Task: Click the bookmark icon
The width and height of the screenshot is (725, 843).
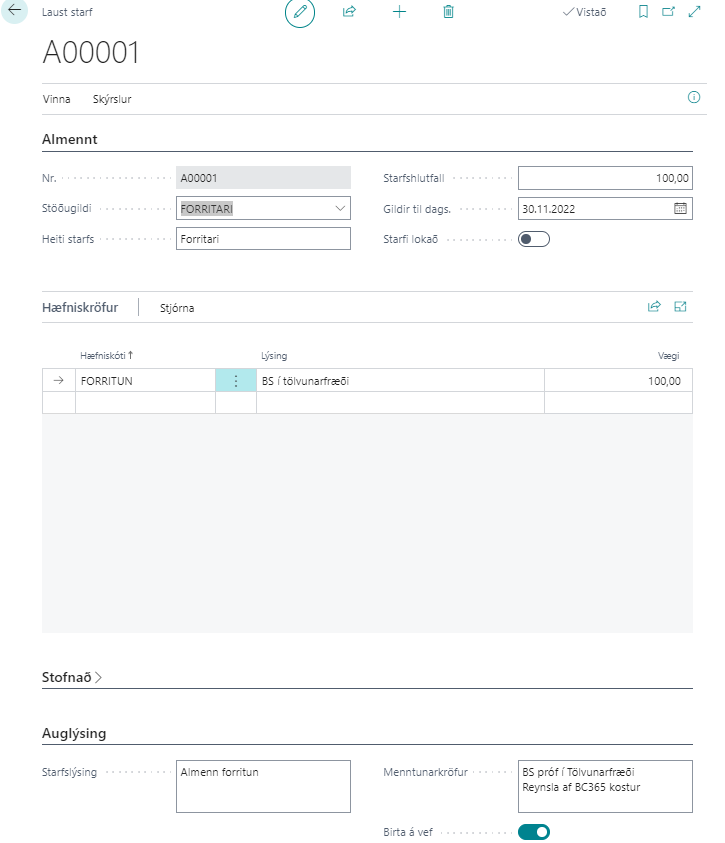Action: coord(643,12)
